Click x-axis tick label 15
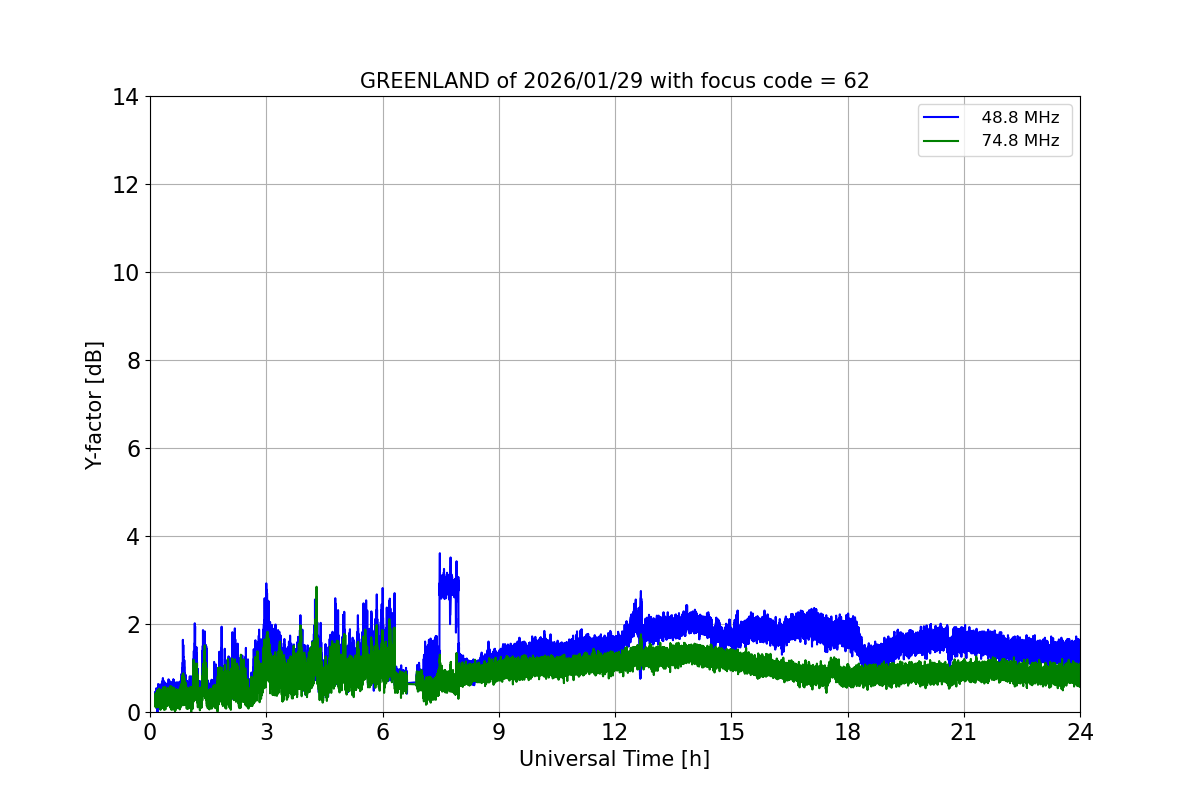Viewport: 1200px width, 800px height. point(731,732)
